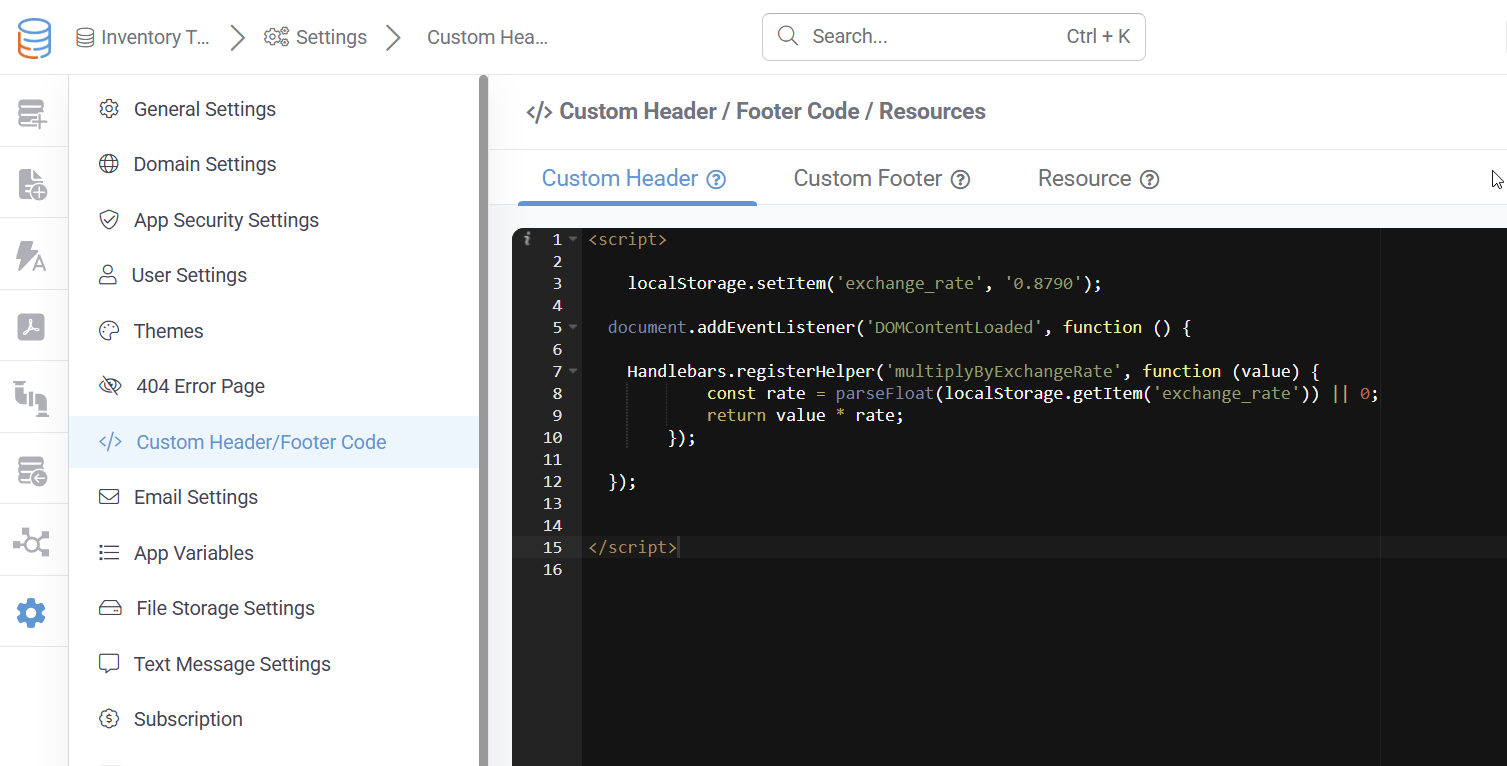Click the App Variables list icon
1507x766 pixels.
(x=109, y=553)
